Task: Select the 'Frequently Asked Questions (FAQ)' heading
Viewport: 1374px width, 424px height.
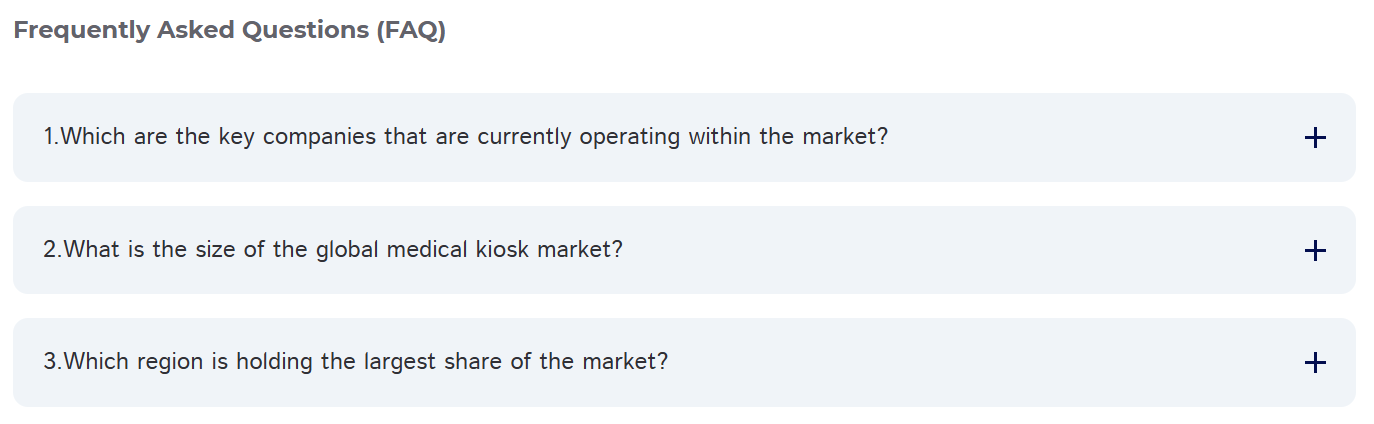Action: (230, 30)
